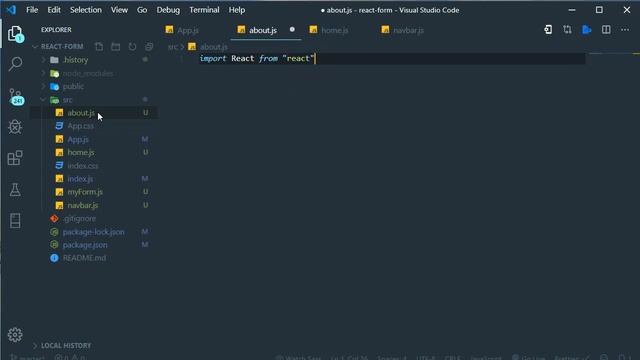Viewport: 640px width, 360px height.
Task: Open the Go menu
Action: pos(142,10)
